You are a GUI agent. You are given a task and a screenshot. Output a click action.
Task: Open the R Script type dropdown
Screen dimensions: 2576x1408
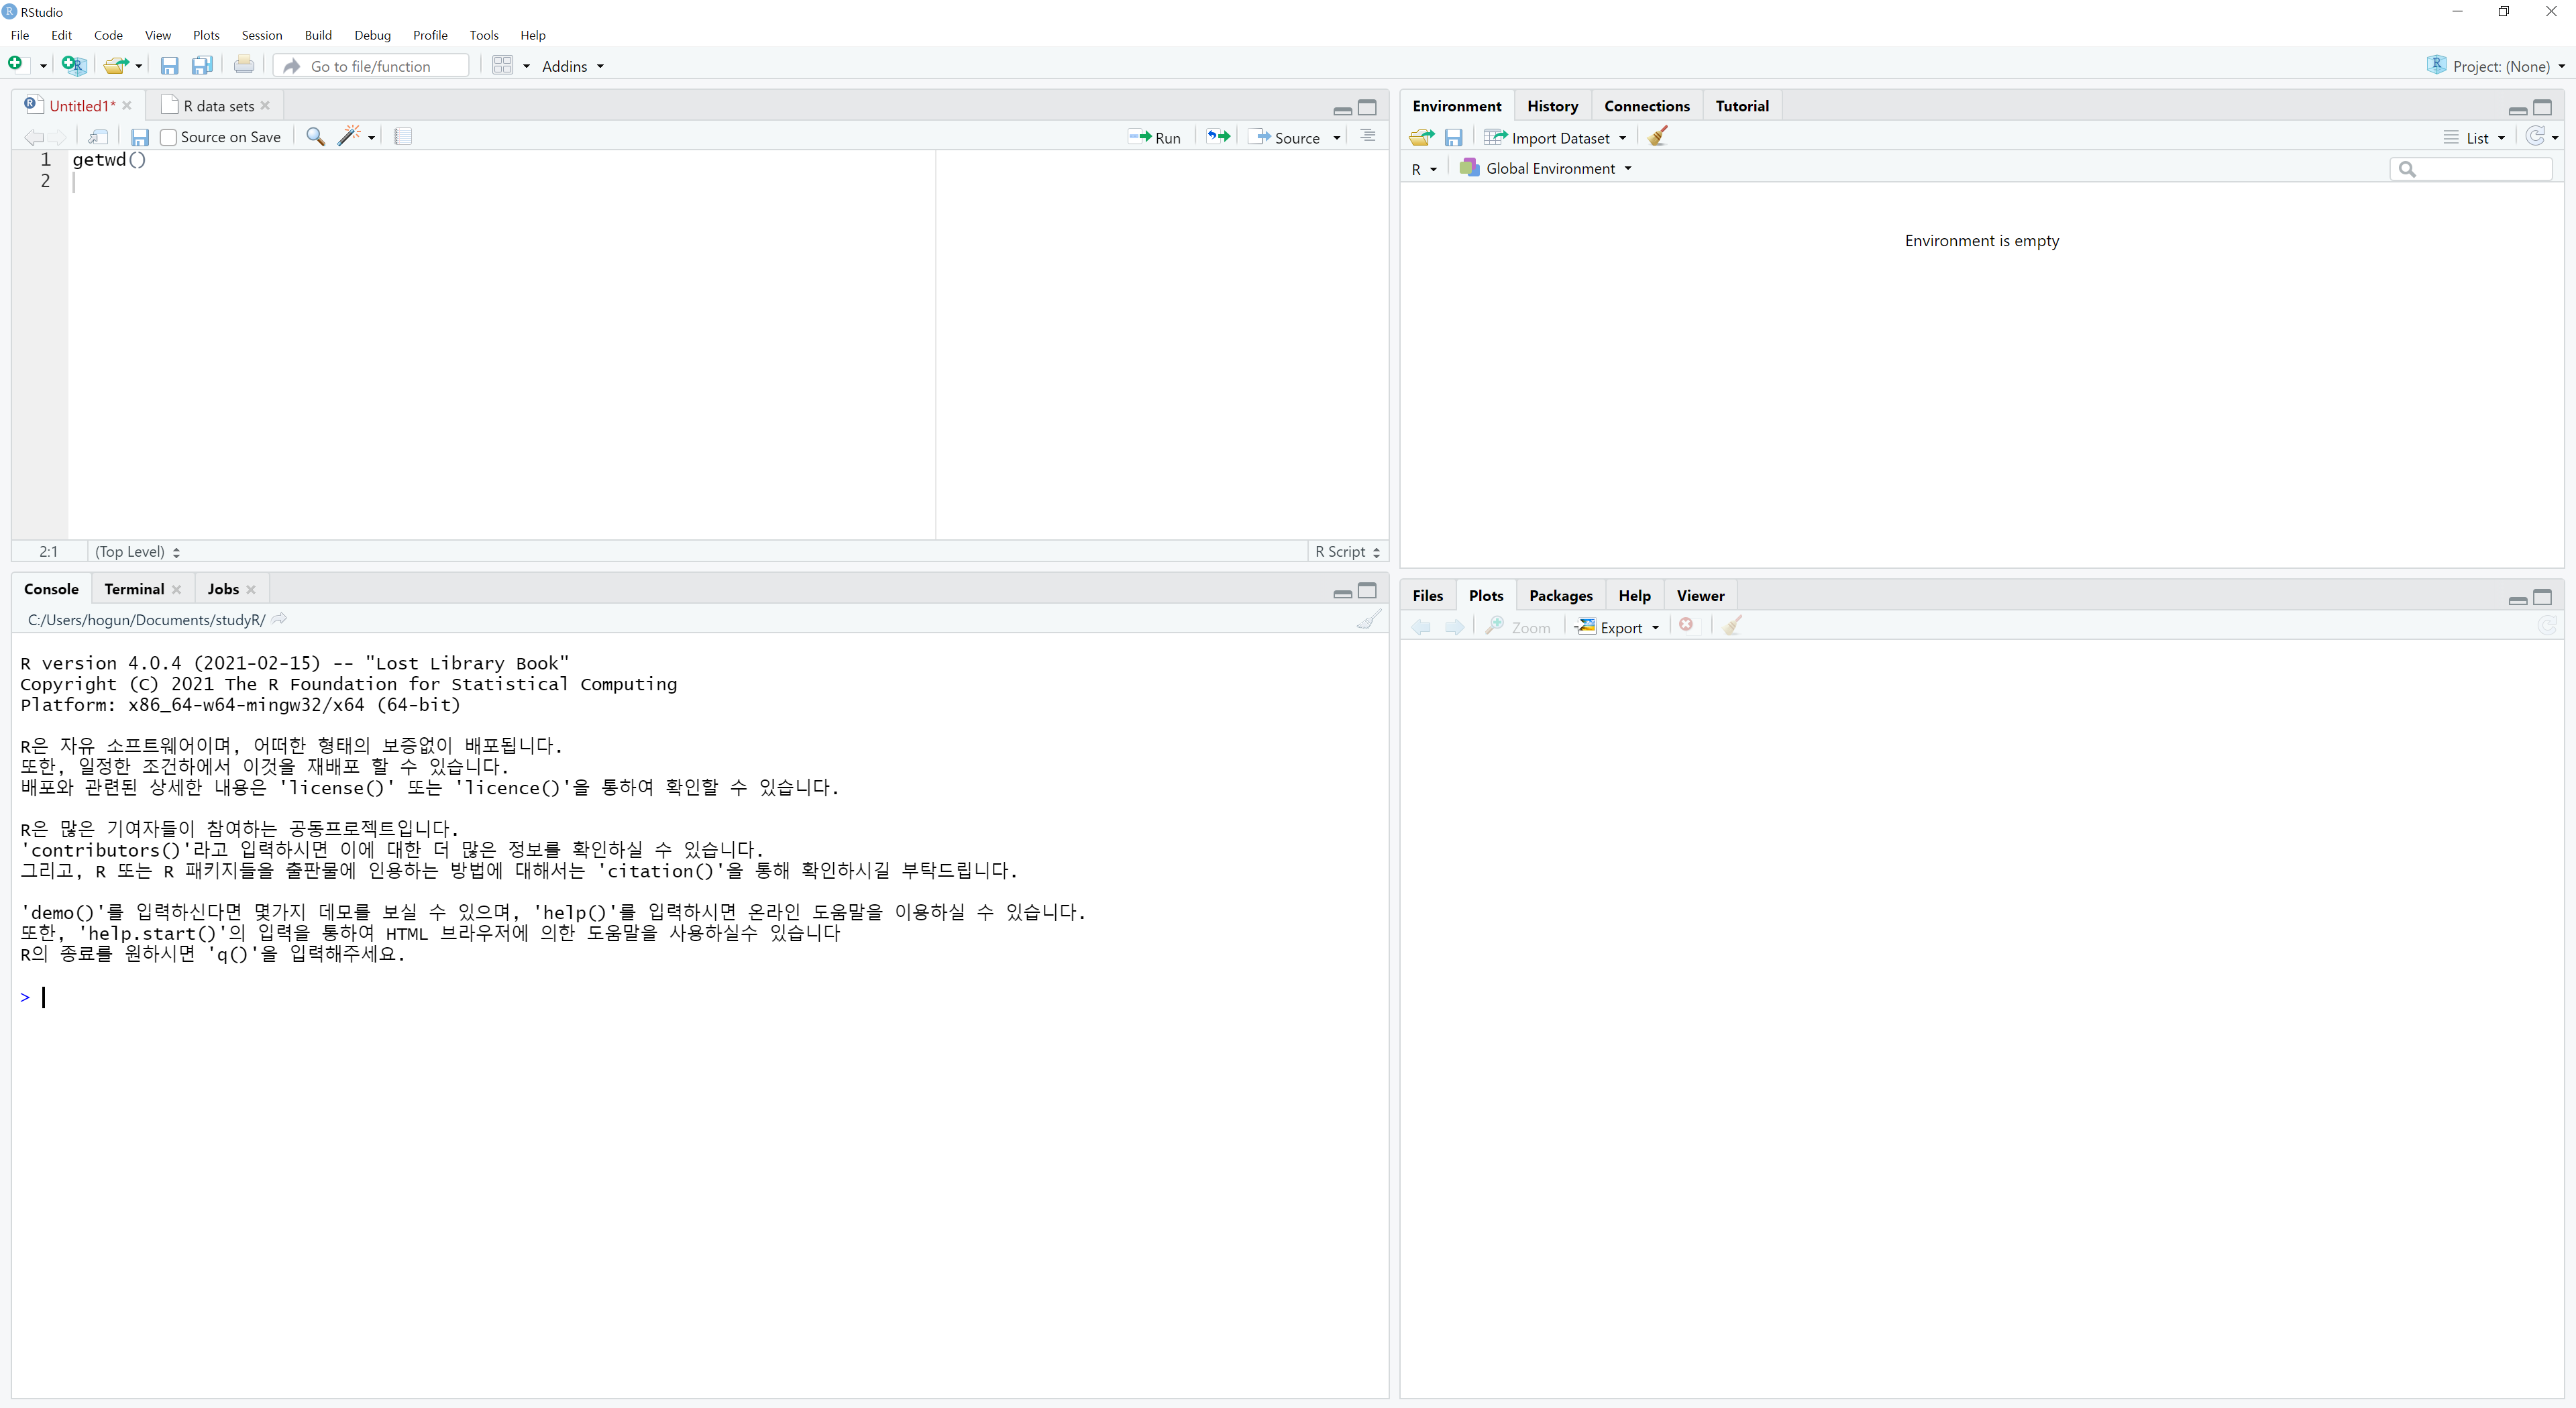(x=1346, y=551)
